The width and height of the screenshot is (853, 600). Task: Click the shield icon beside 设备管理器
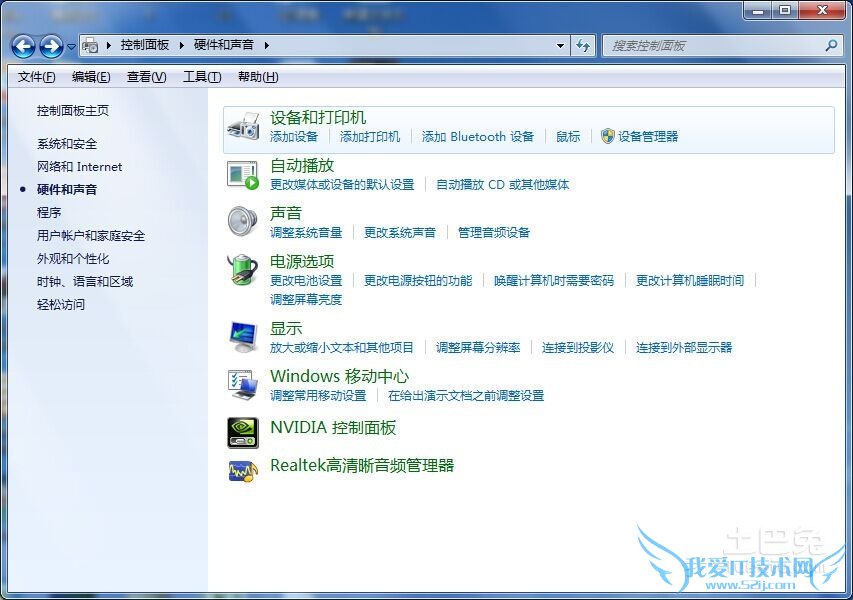608,136
